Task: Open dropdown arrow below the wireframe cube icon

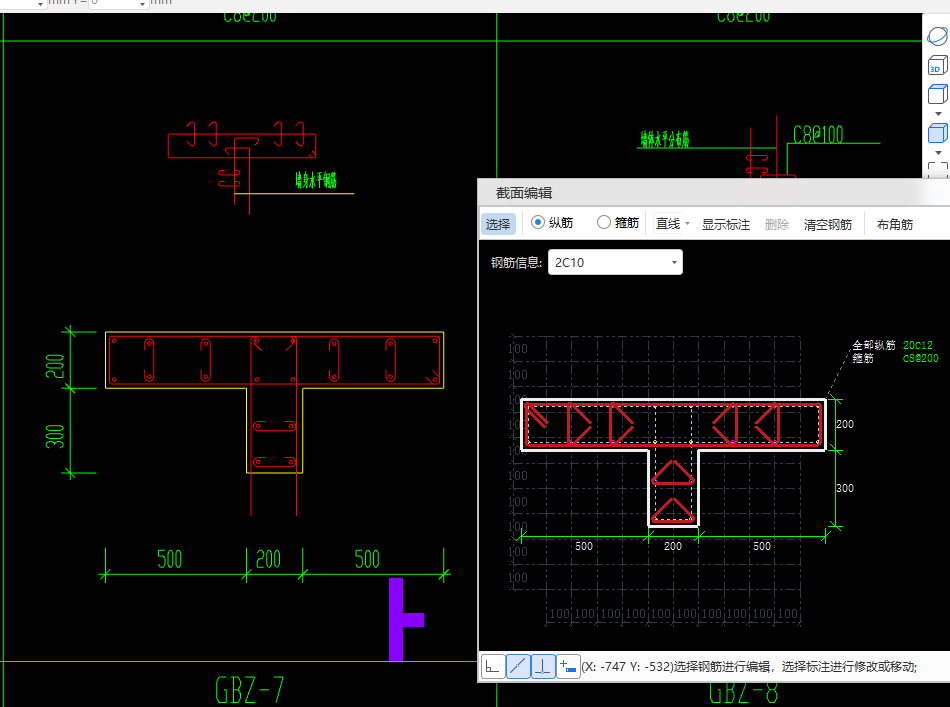Action: (938, 113)
